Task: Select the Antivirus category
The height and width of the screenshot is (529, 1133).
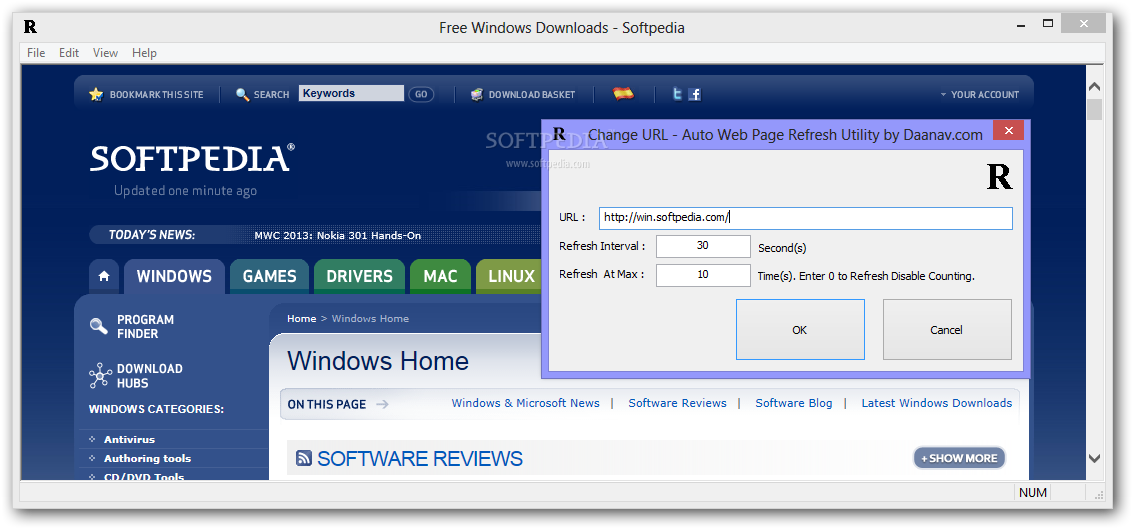Action: [x=129, y=439]
